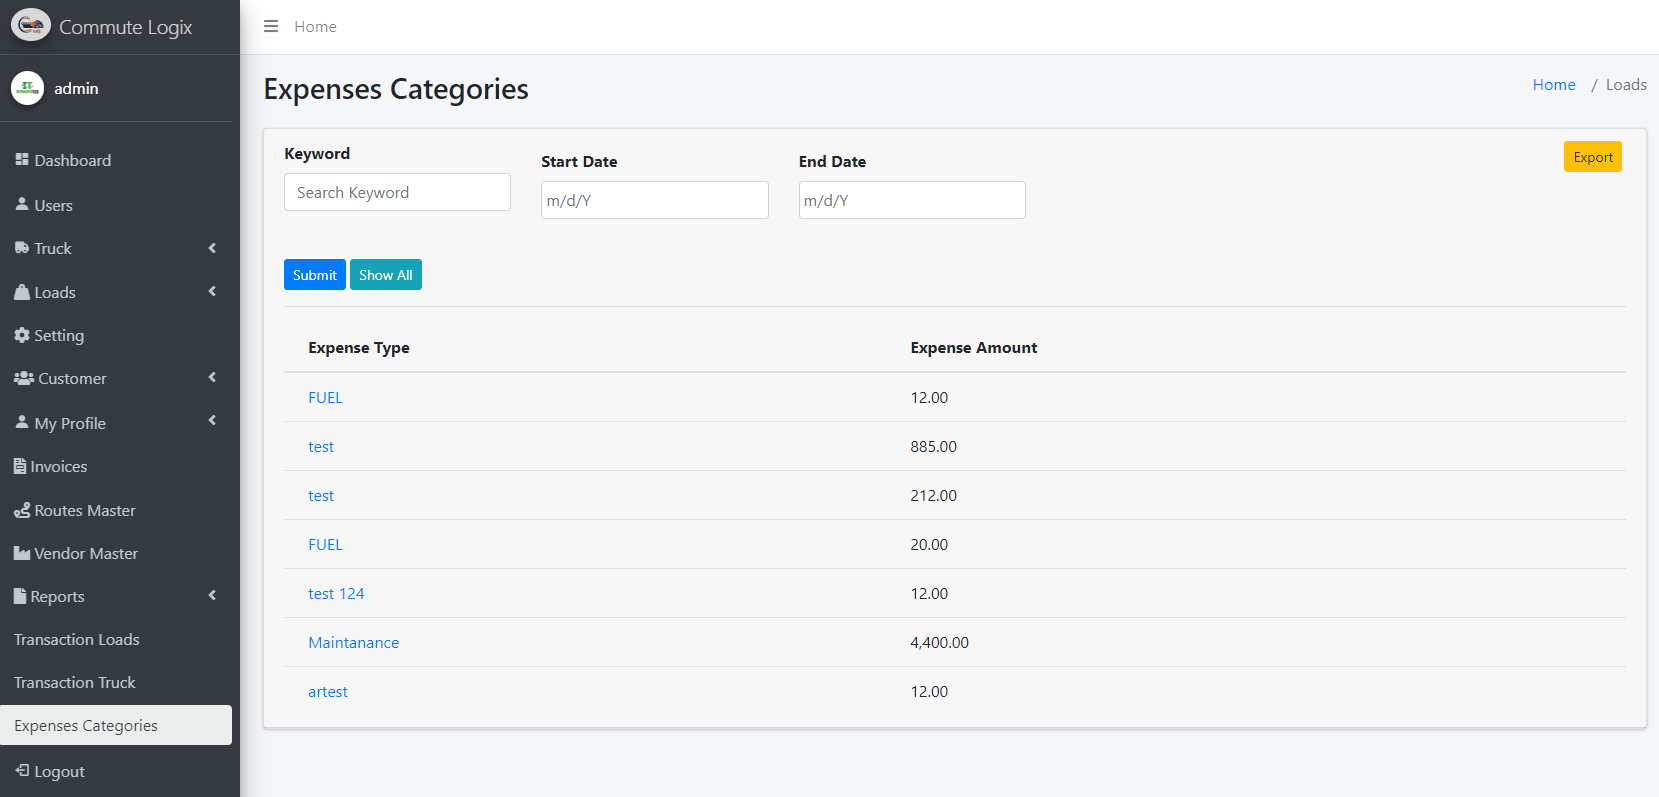The image size is (1659, 797).
Task: Open Dashboard via its grid icon
Action: tap(22, 160)
